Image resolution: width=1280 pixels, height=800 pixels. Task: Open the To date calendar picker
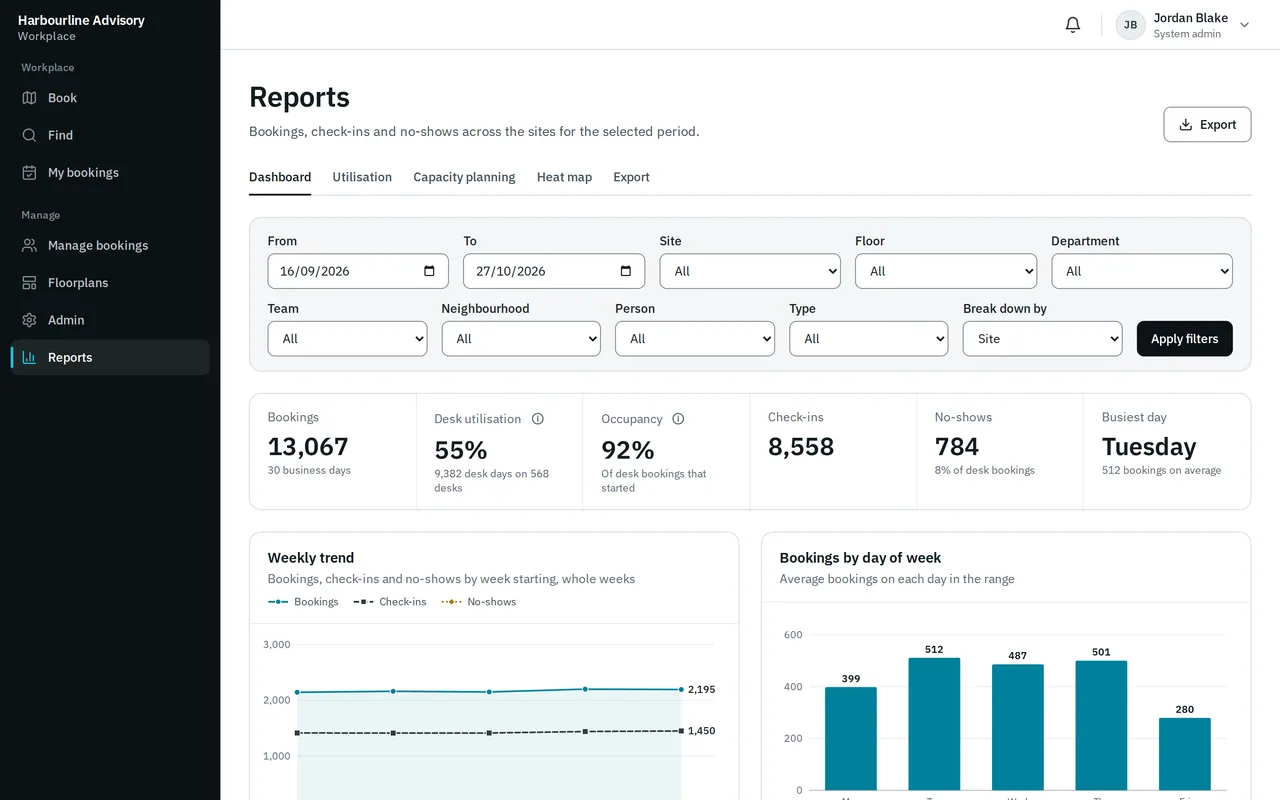coord(625,271)
